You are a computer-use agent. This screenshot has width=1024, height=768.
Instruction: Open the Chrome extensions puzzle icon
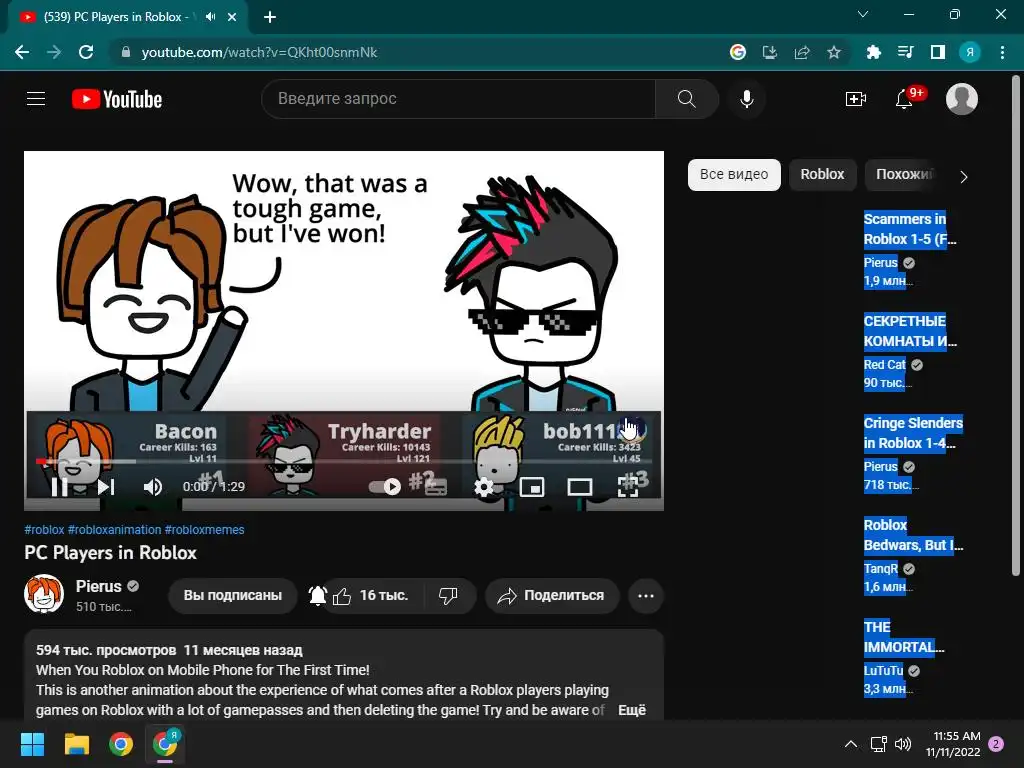click(873, 52)
